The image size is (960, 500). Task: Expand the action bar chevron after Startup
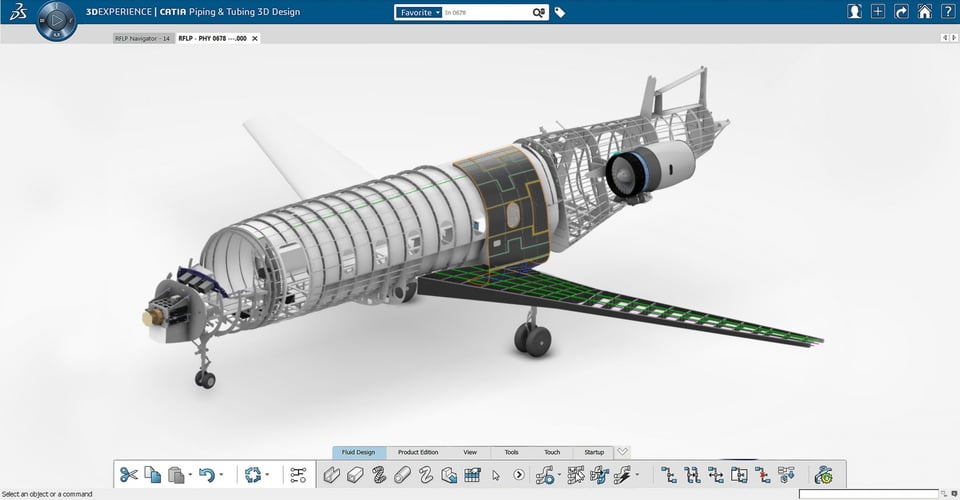(622, 452)
